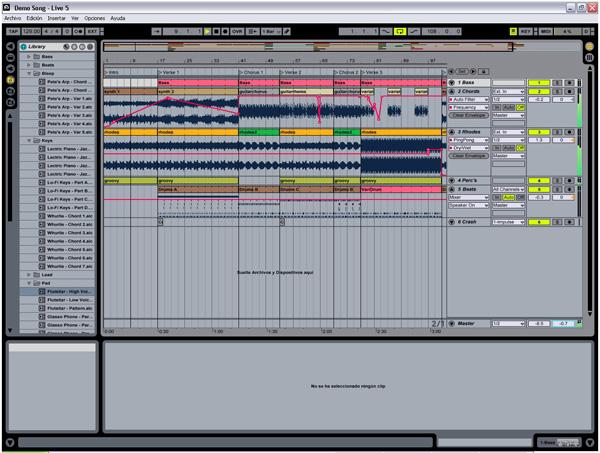Click the Set locator button
The width and height of the screenshot is (600, 453).
[462, 72]
